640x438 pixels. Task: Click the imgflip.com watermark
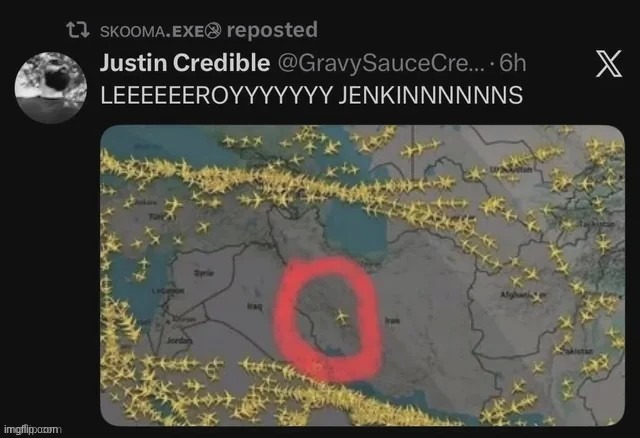[x=33, y=429]
